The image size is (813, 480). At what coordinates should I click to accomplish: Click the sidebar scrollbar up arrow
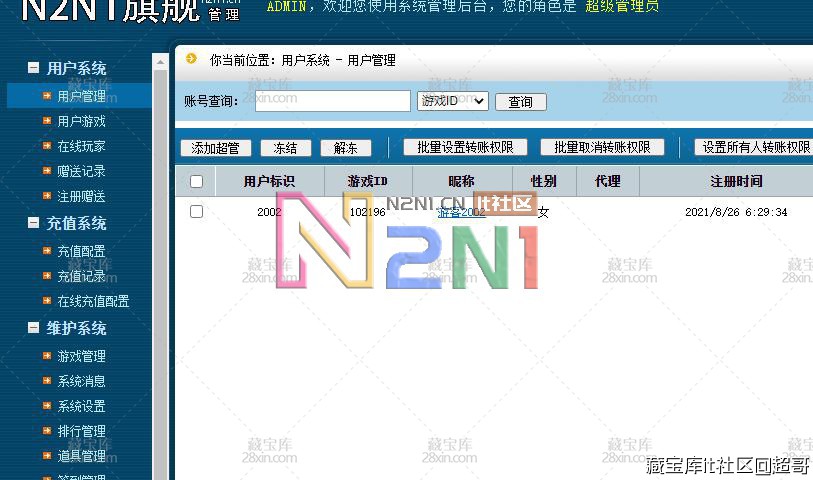(x=160, y=61)
